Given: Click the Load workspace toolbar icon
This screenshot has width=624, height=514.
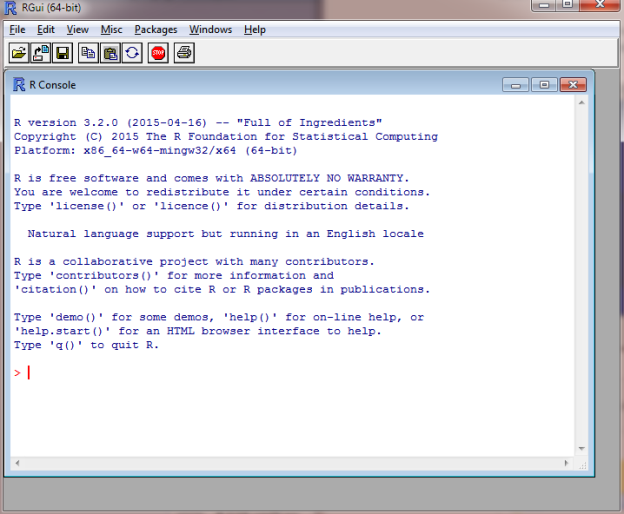Looking at the screenshot, I should click(41, 53).
